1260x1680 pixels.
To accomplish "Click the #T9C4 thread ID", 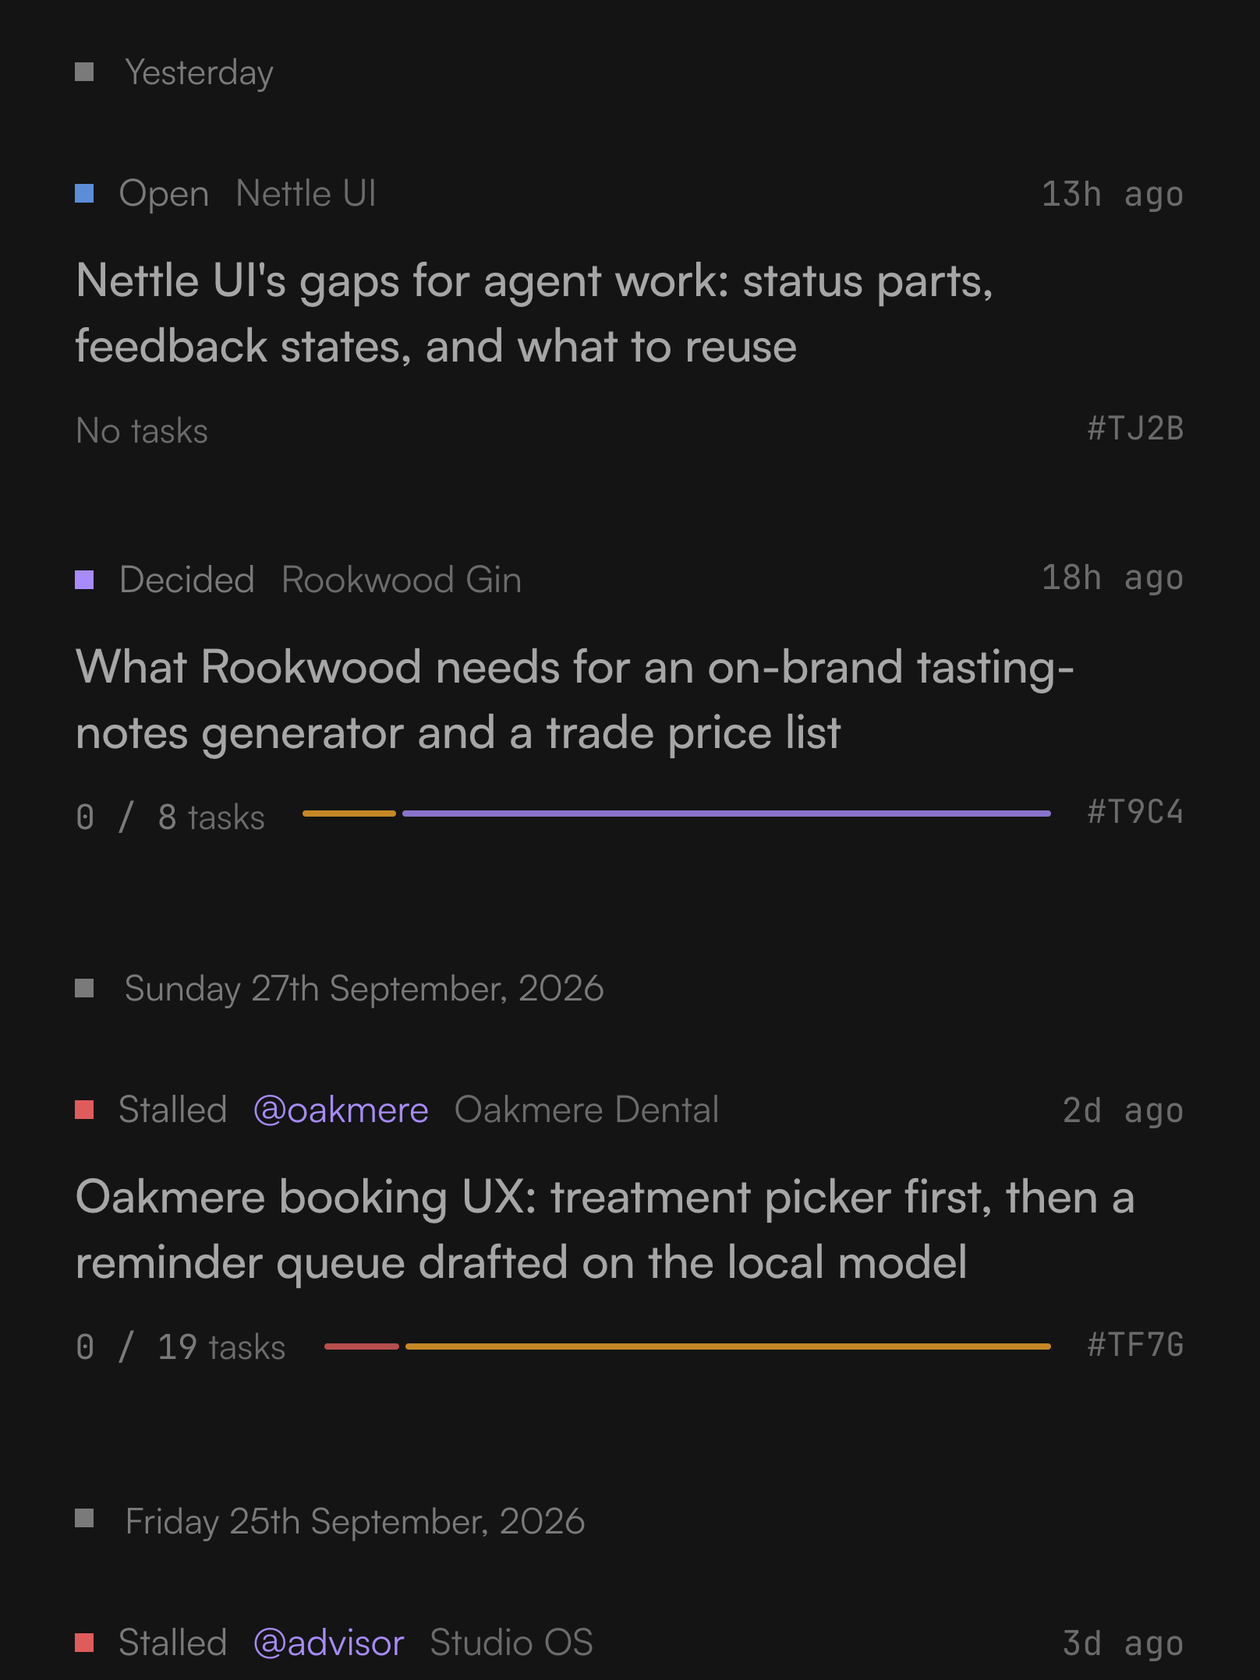I will (1135, 811).
